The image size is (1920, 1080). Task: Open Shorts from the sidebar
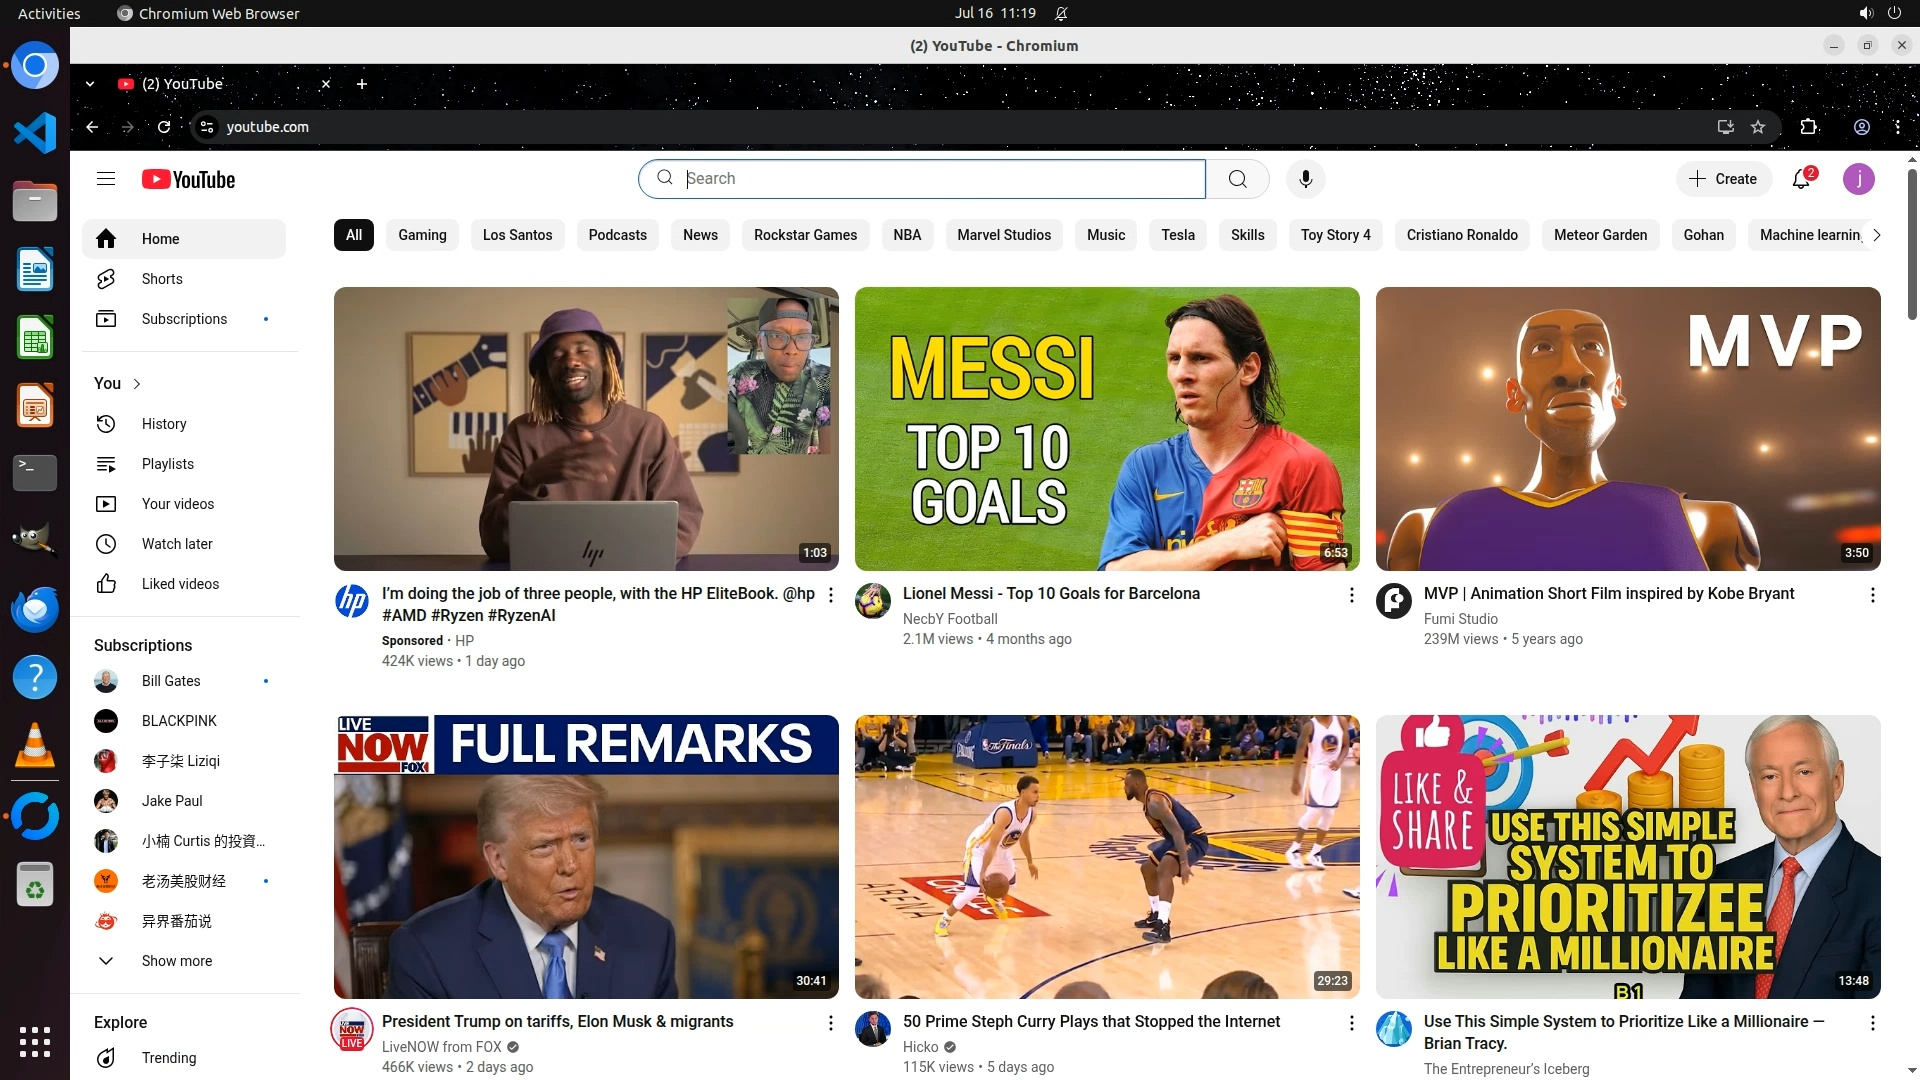tap(162, 279)
